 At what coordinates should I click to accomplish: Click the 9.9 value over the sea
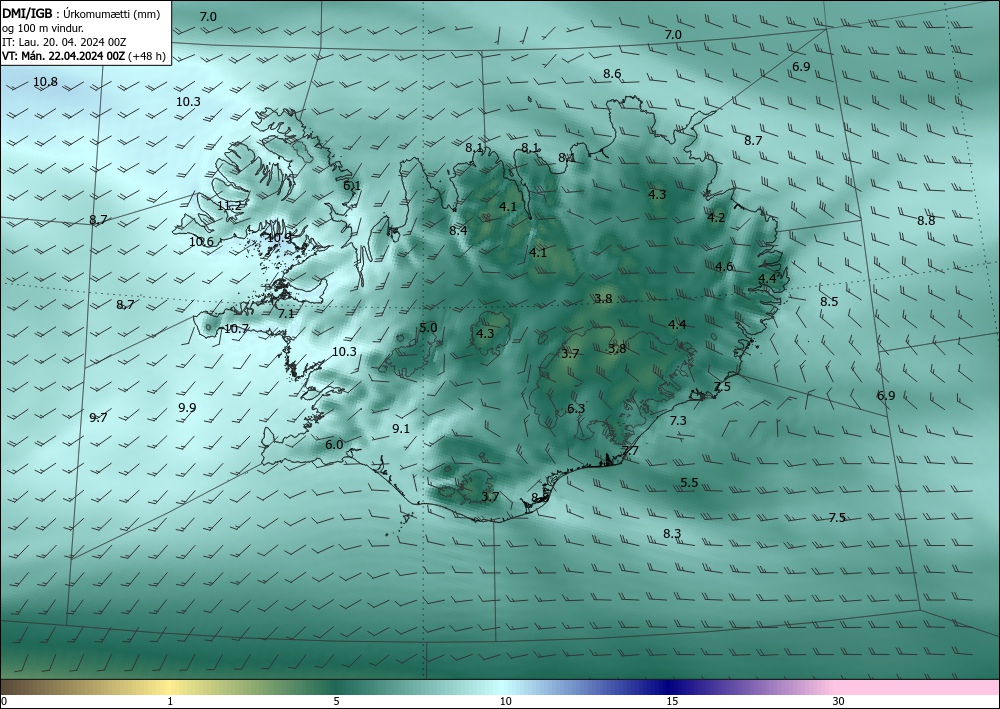[188, 407]
